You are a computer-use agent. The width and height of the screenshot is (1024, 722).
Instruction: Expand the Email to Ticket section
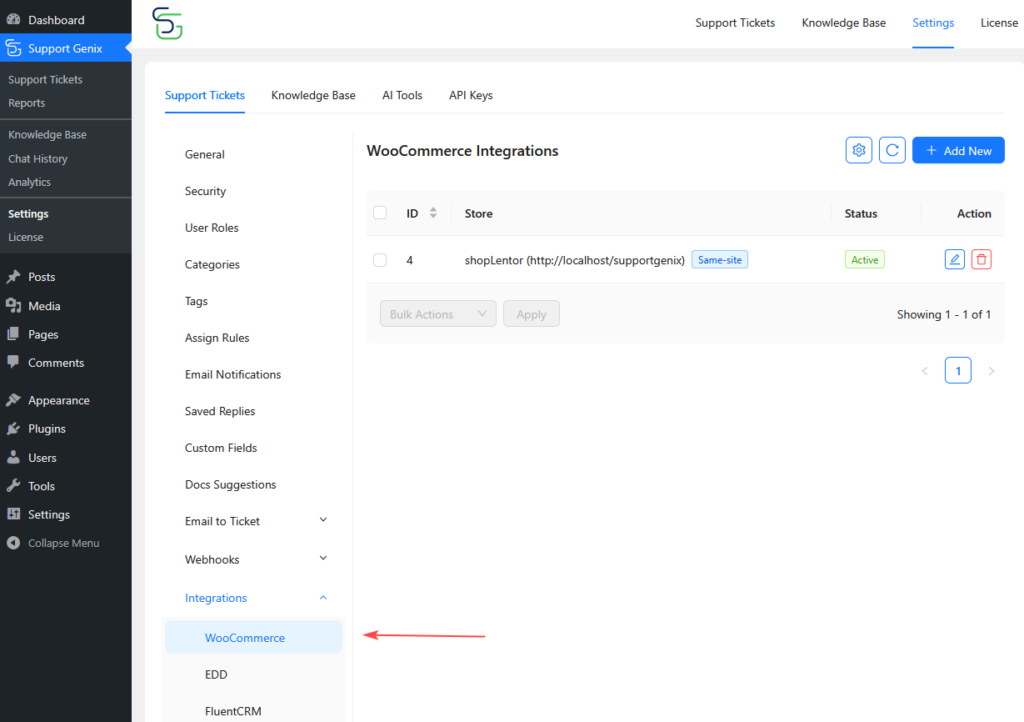point(323,520)
